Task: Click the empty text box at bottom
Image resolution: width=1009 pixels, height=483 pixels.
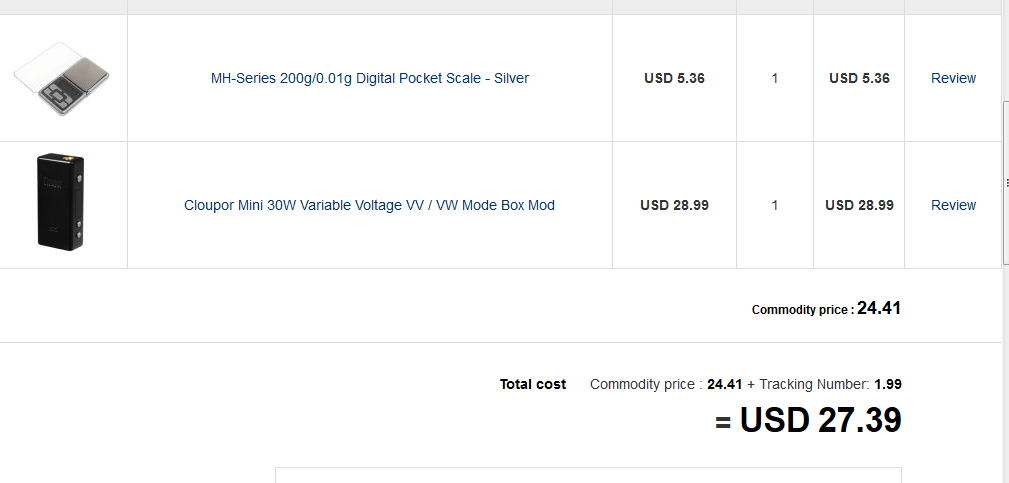Action: point(588,475)
